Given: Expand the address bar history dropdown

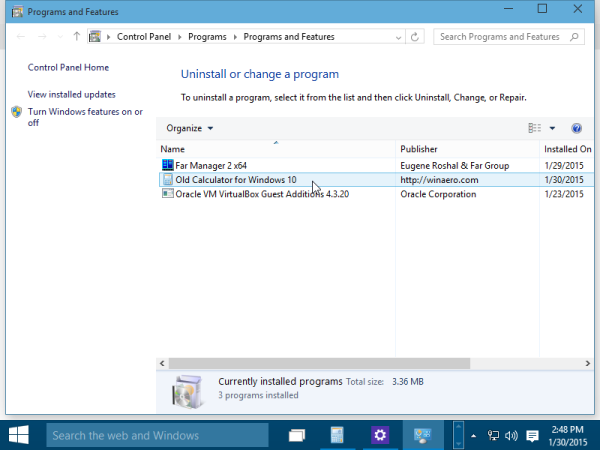Looking at the screenshot, I should click(x=398, y=37).
